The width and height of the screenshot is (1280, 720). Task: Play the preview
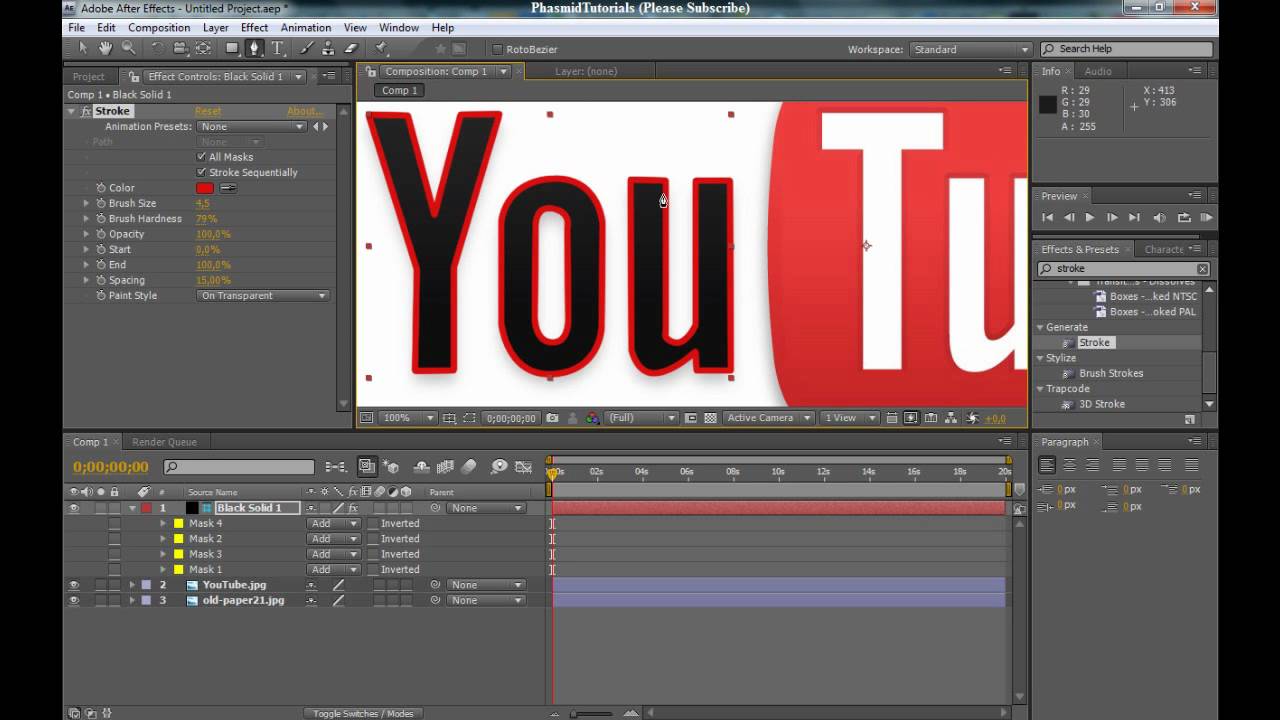(x=1090, y=217)
